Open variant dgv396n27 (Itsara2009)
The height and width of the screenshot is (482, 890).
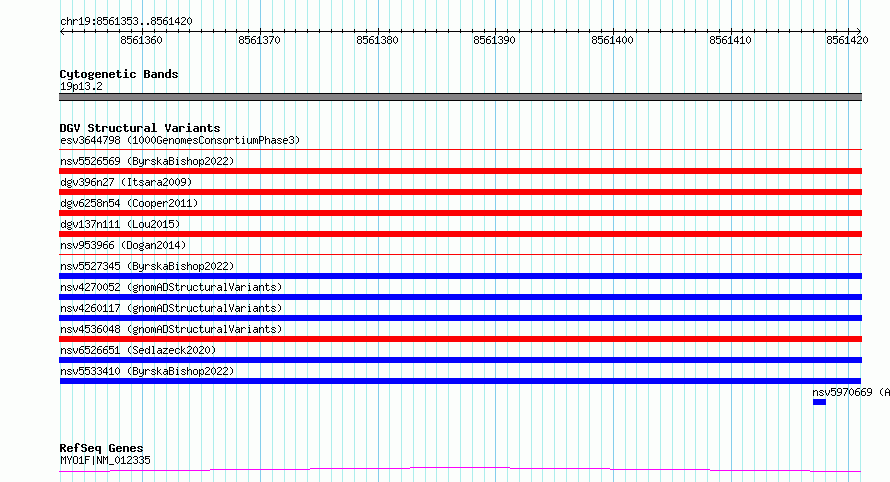pyautogui.click(x=126, y=182)
